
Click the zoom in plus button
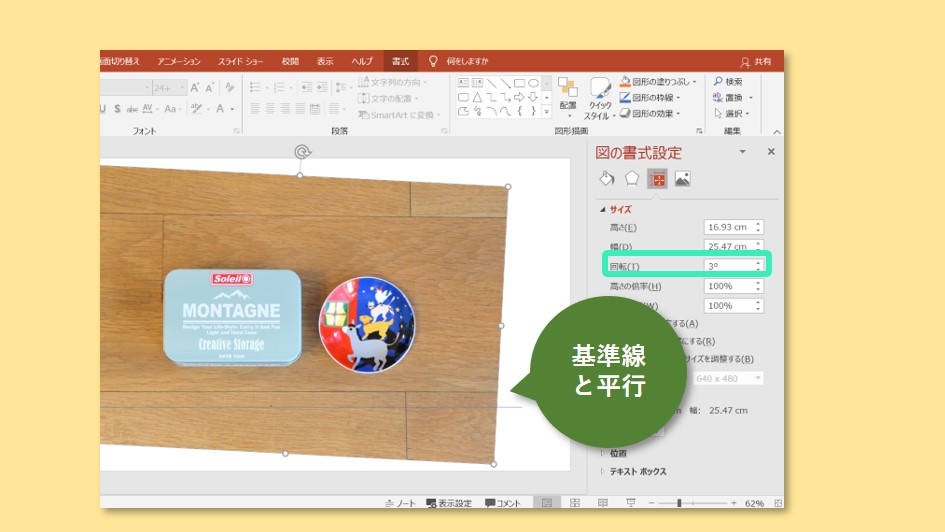pos(733,503)
